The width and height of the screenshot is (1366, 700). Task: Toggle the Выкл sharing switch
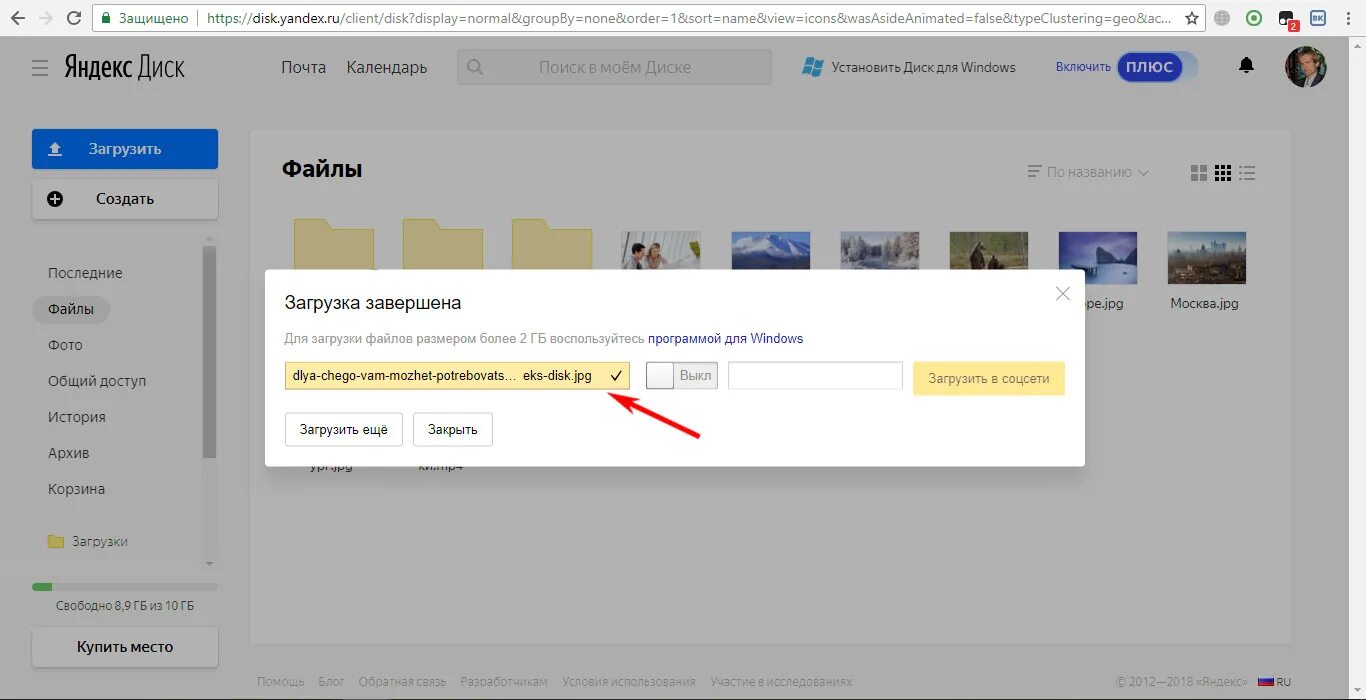(681, 376)
